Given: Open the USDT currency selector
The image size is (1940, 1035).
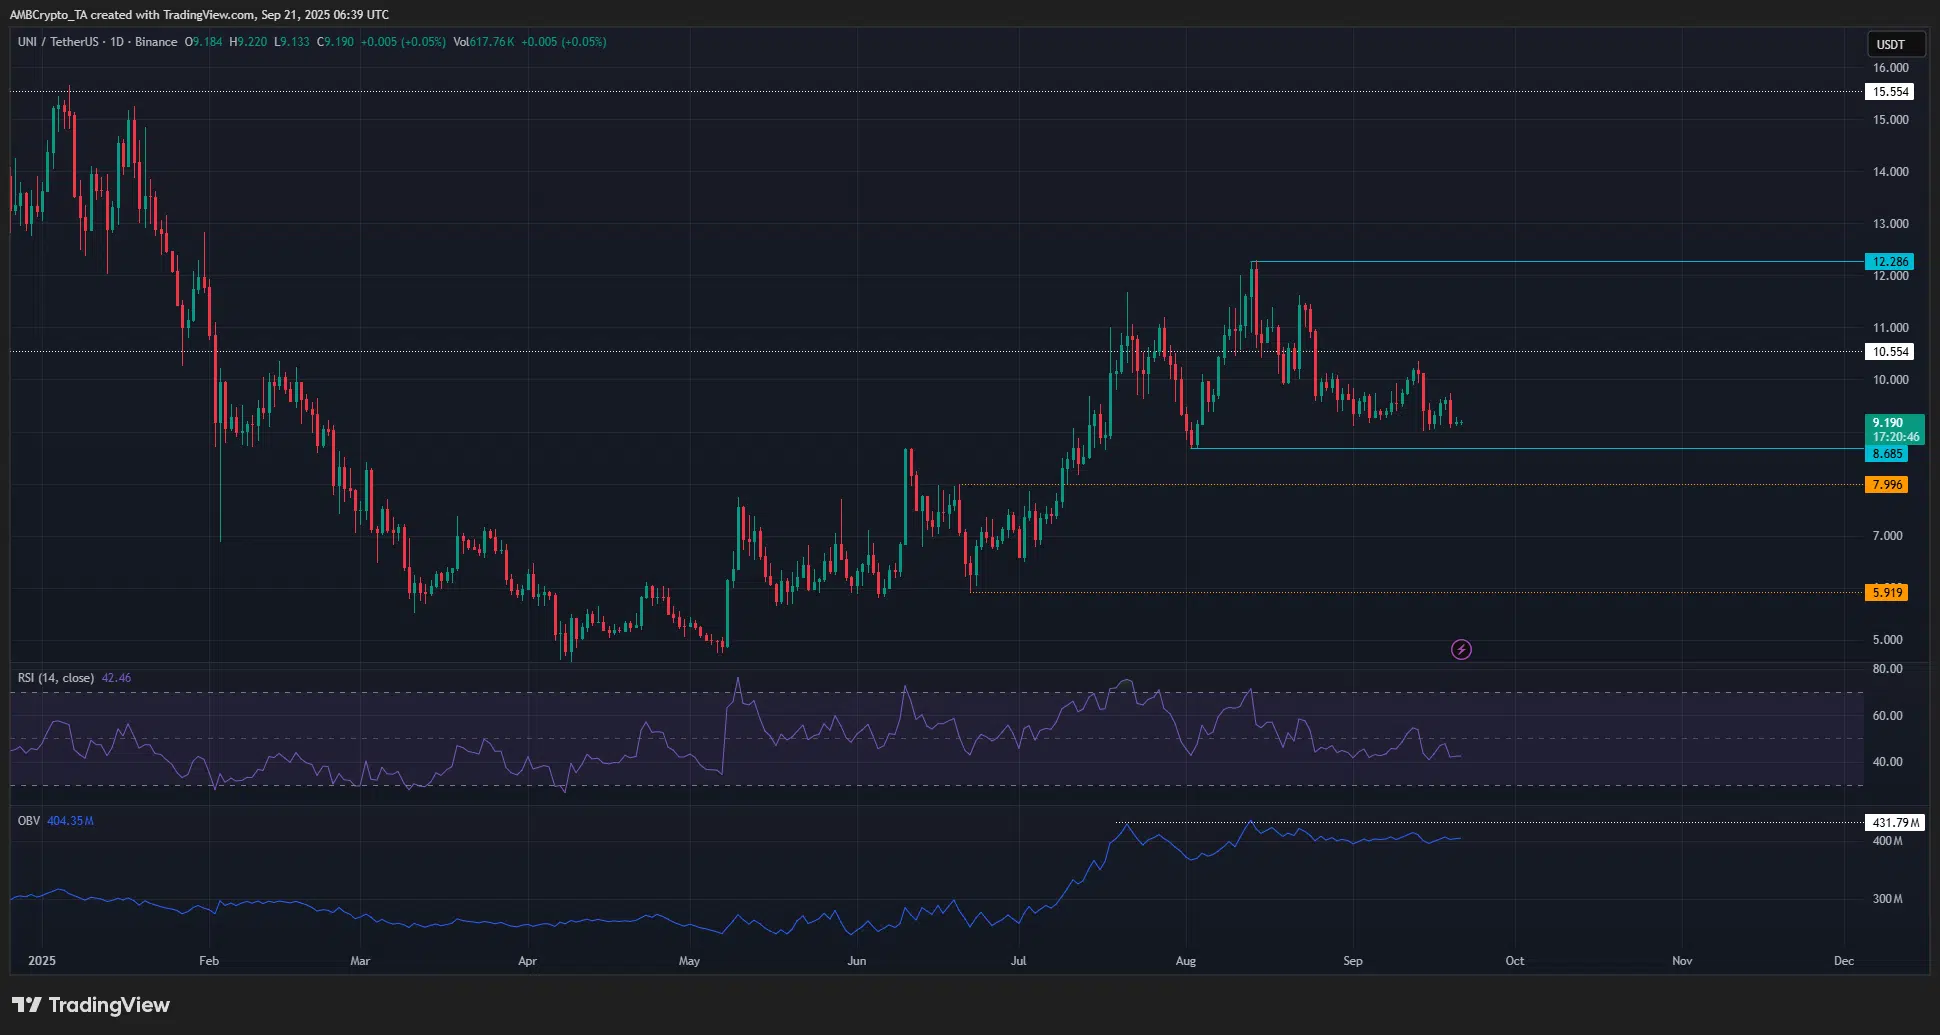Looking at the screenshot, I should (1890, 44).
